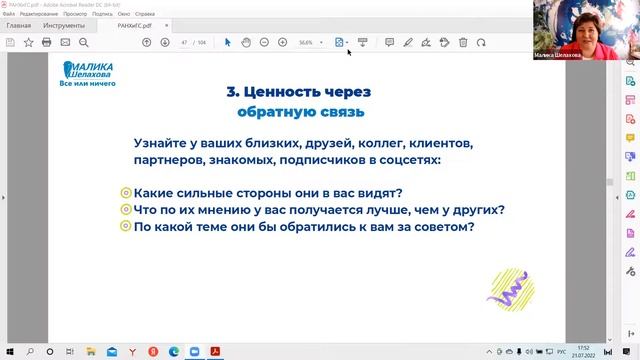Open Export PDF tool in the right pane
This screenshot has width=640, height=360.
630,81
